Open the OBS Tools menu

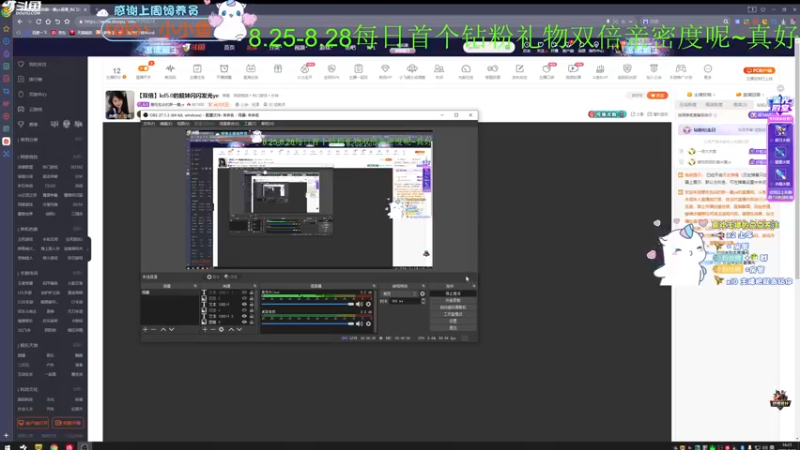click(x=250, y=123)
